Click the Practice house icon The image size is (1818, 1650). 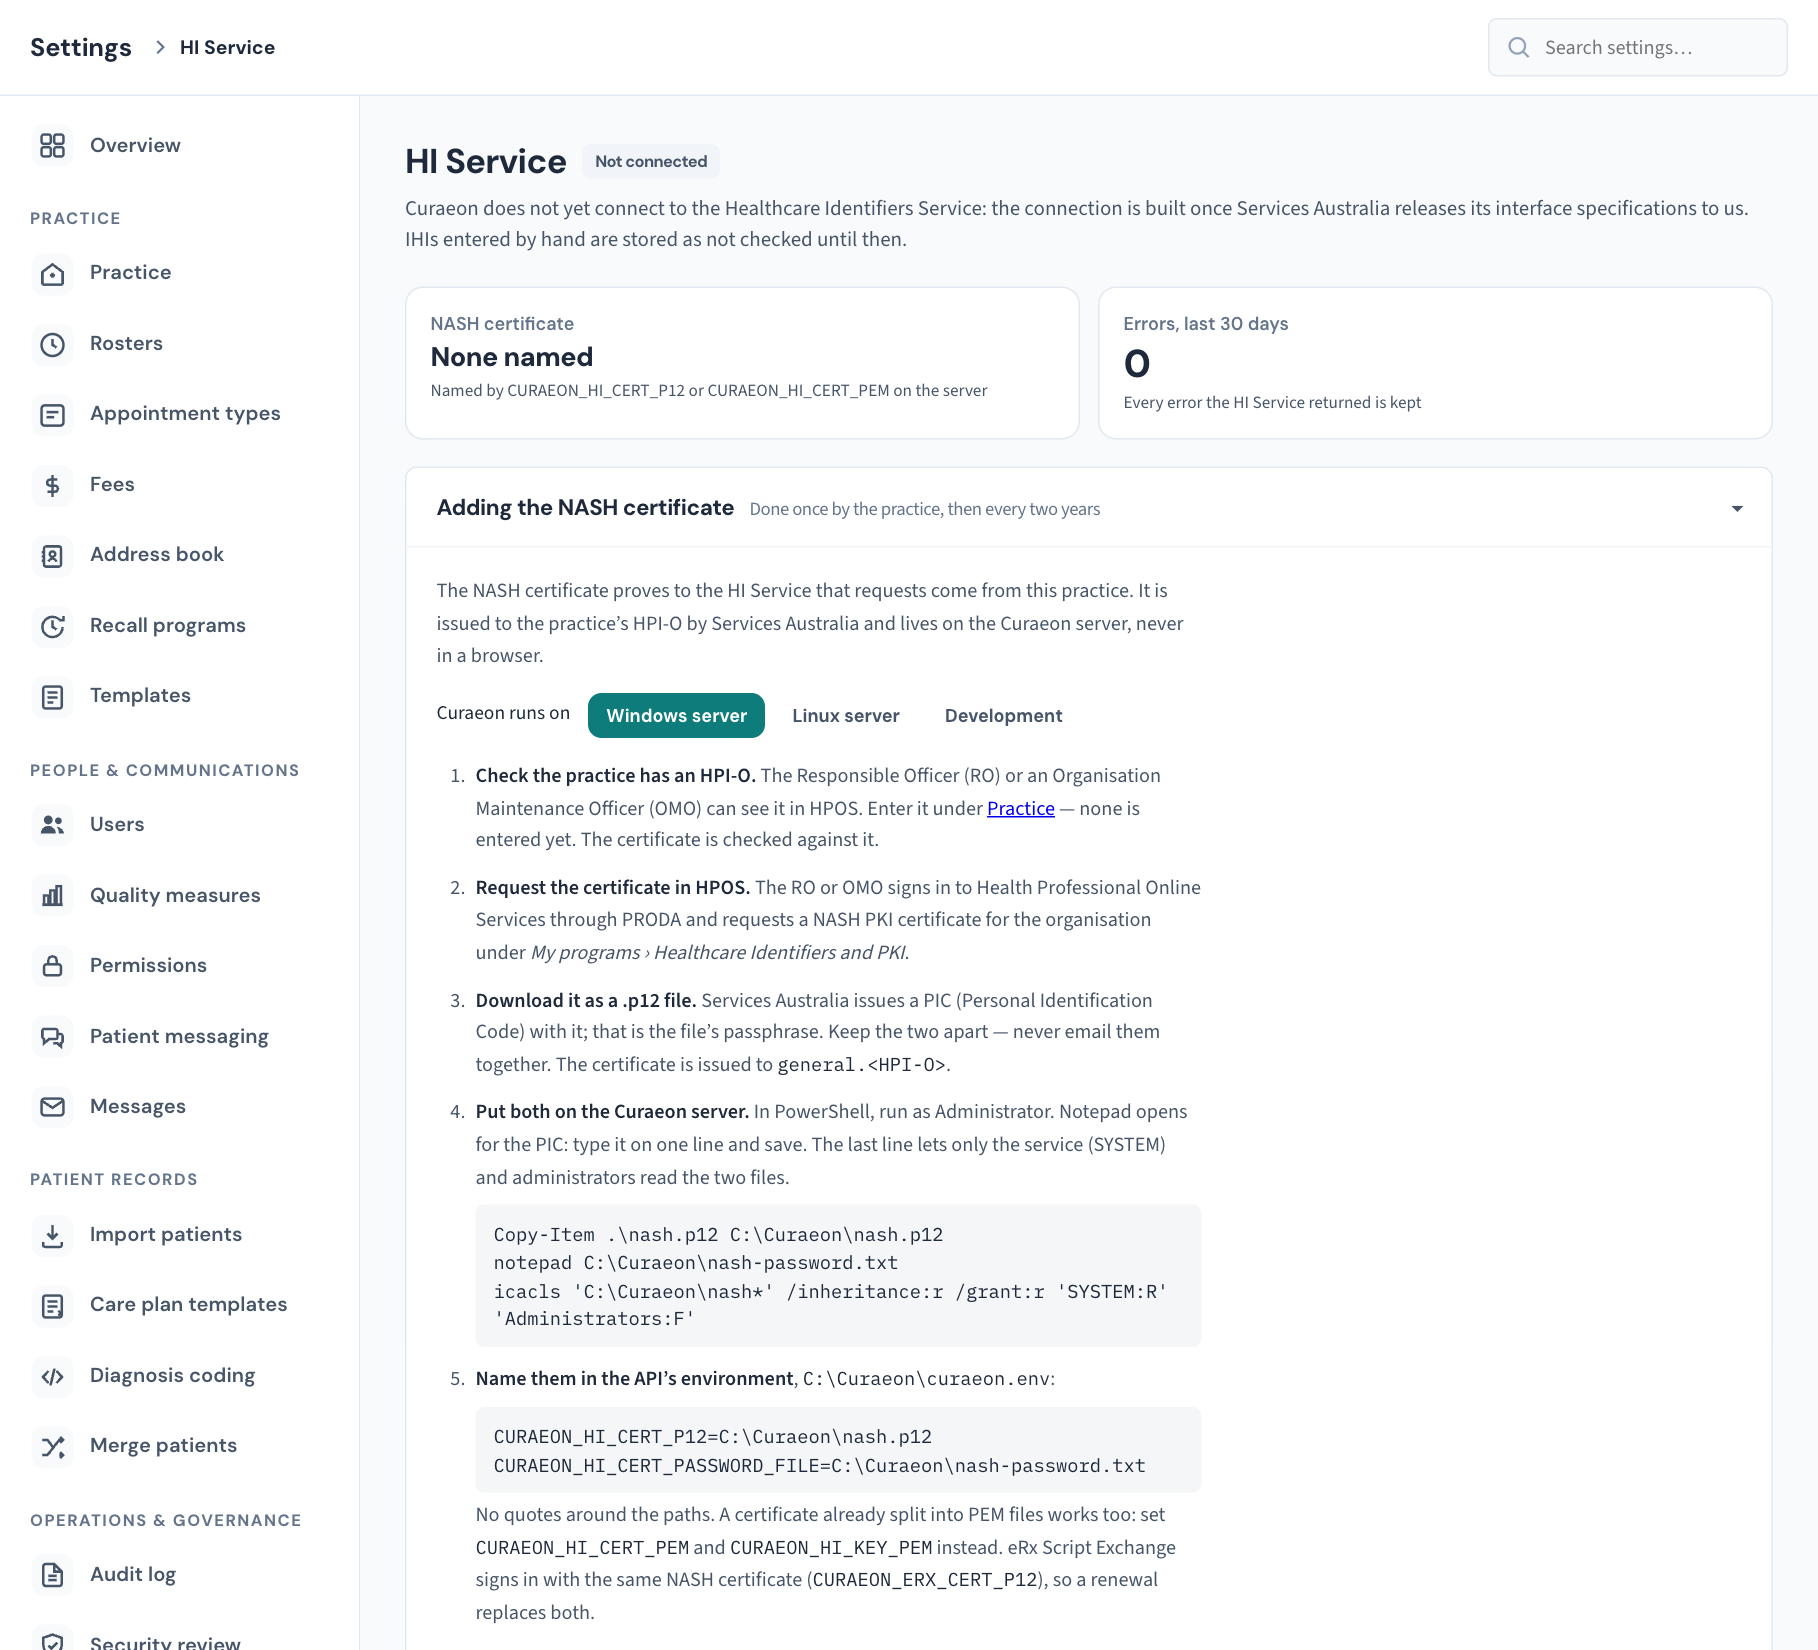pos(53,274)
